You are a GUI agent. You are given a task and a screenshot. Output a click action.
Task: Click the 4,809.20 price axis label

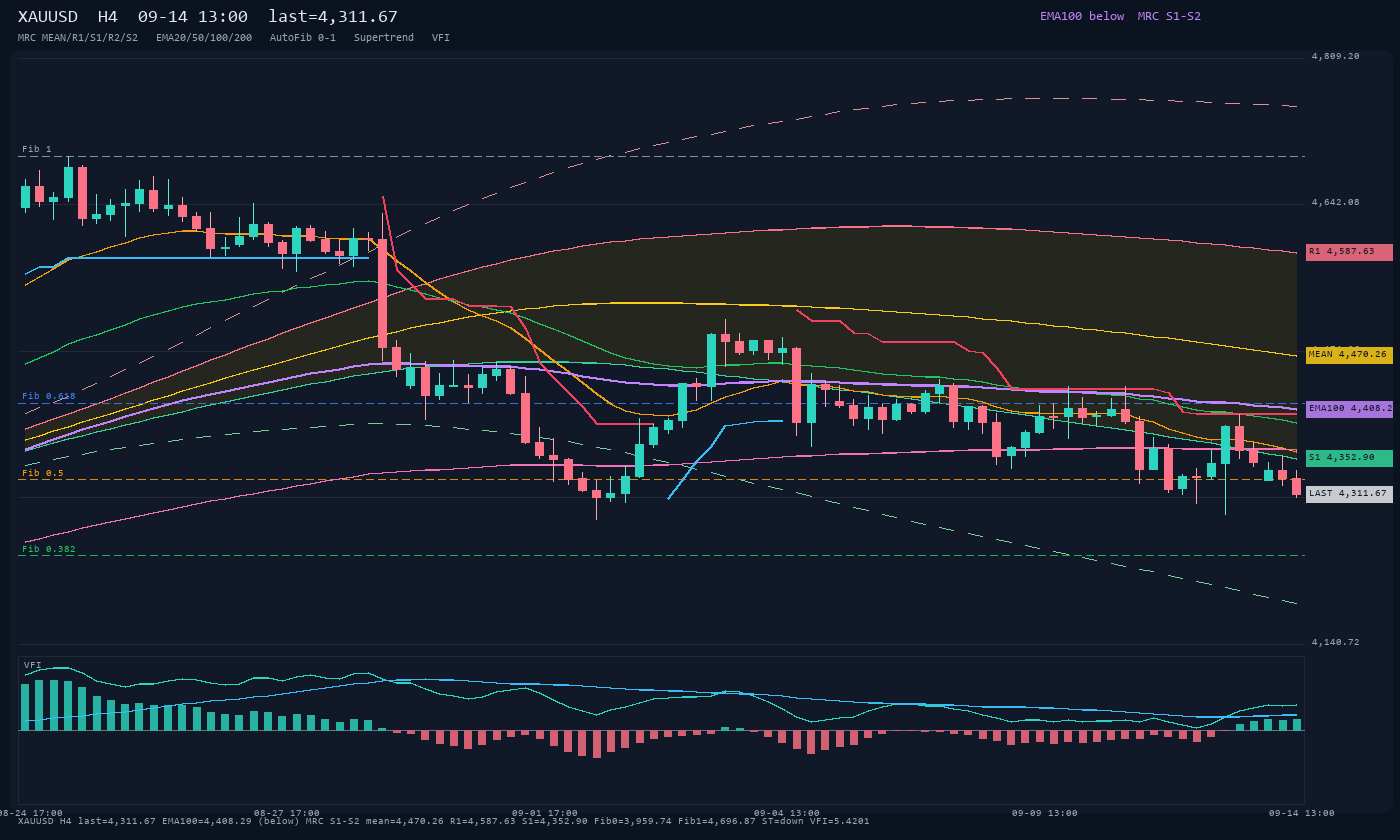pyautogui.click(x=1336, y=56)
